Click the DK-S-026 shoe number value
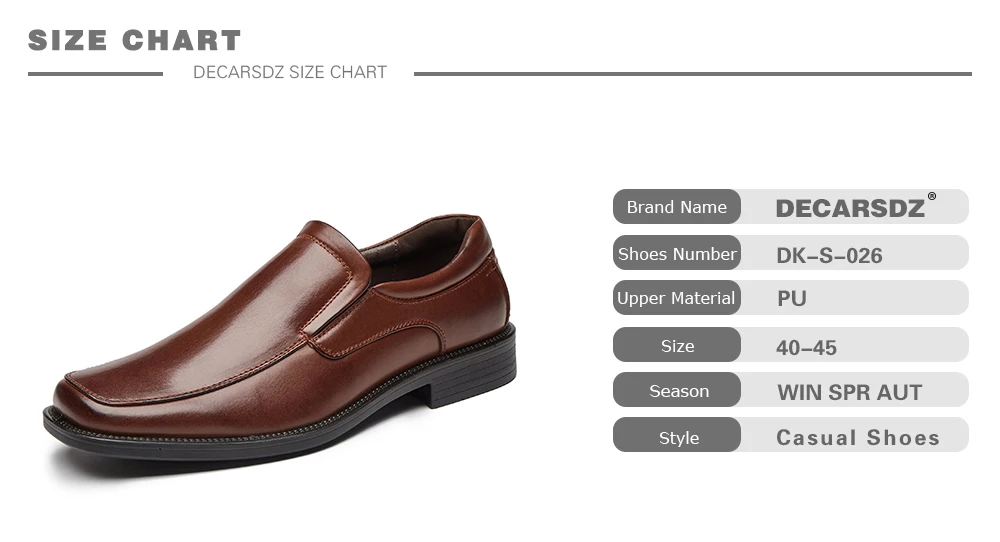1000x542 pixels. pos(829,256)
